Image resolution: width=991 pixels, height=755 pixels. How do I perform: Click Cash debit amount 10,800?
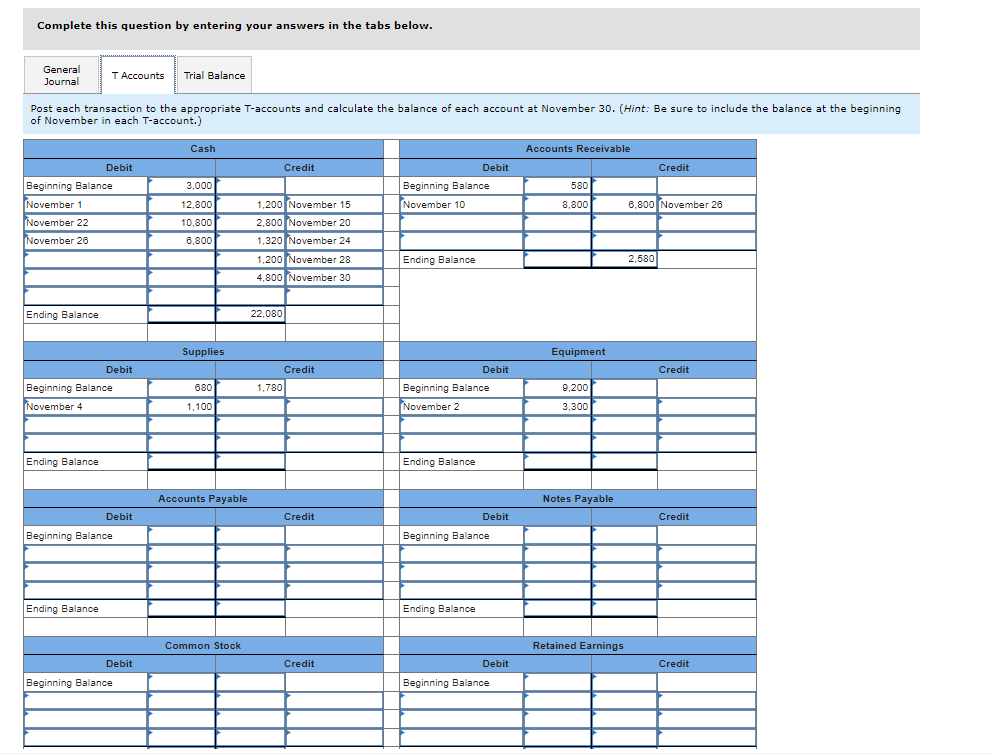[181, 223]
